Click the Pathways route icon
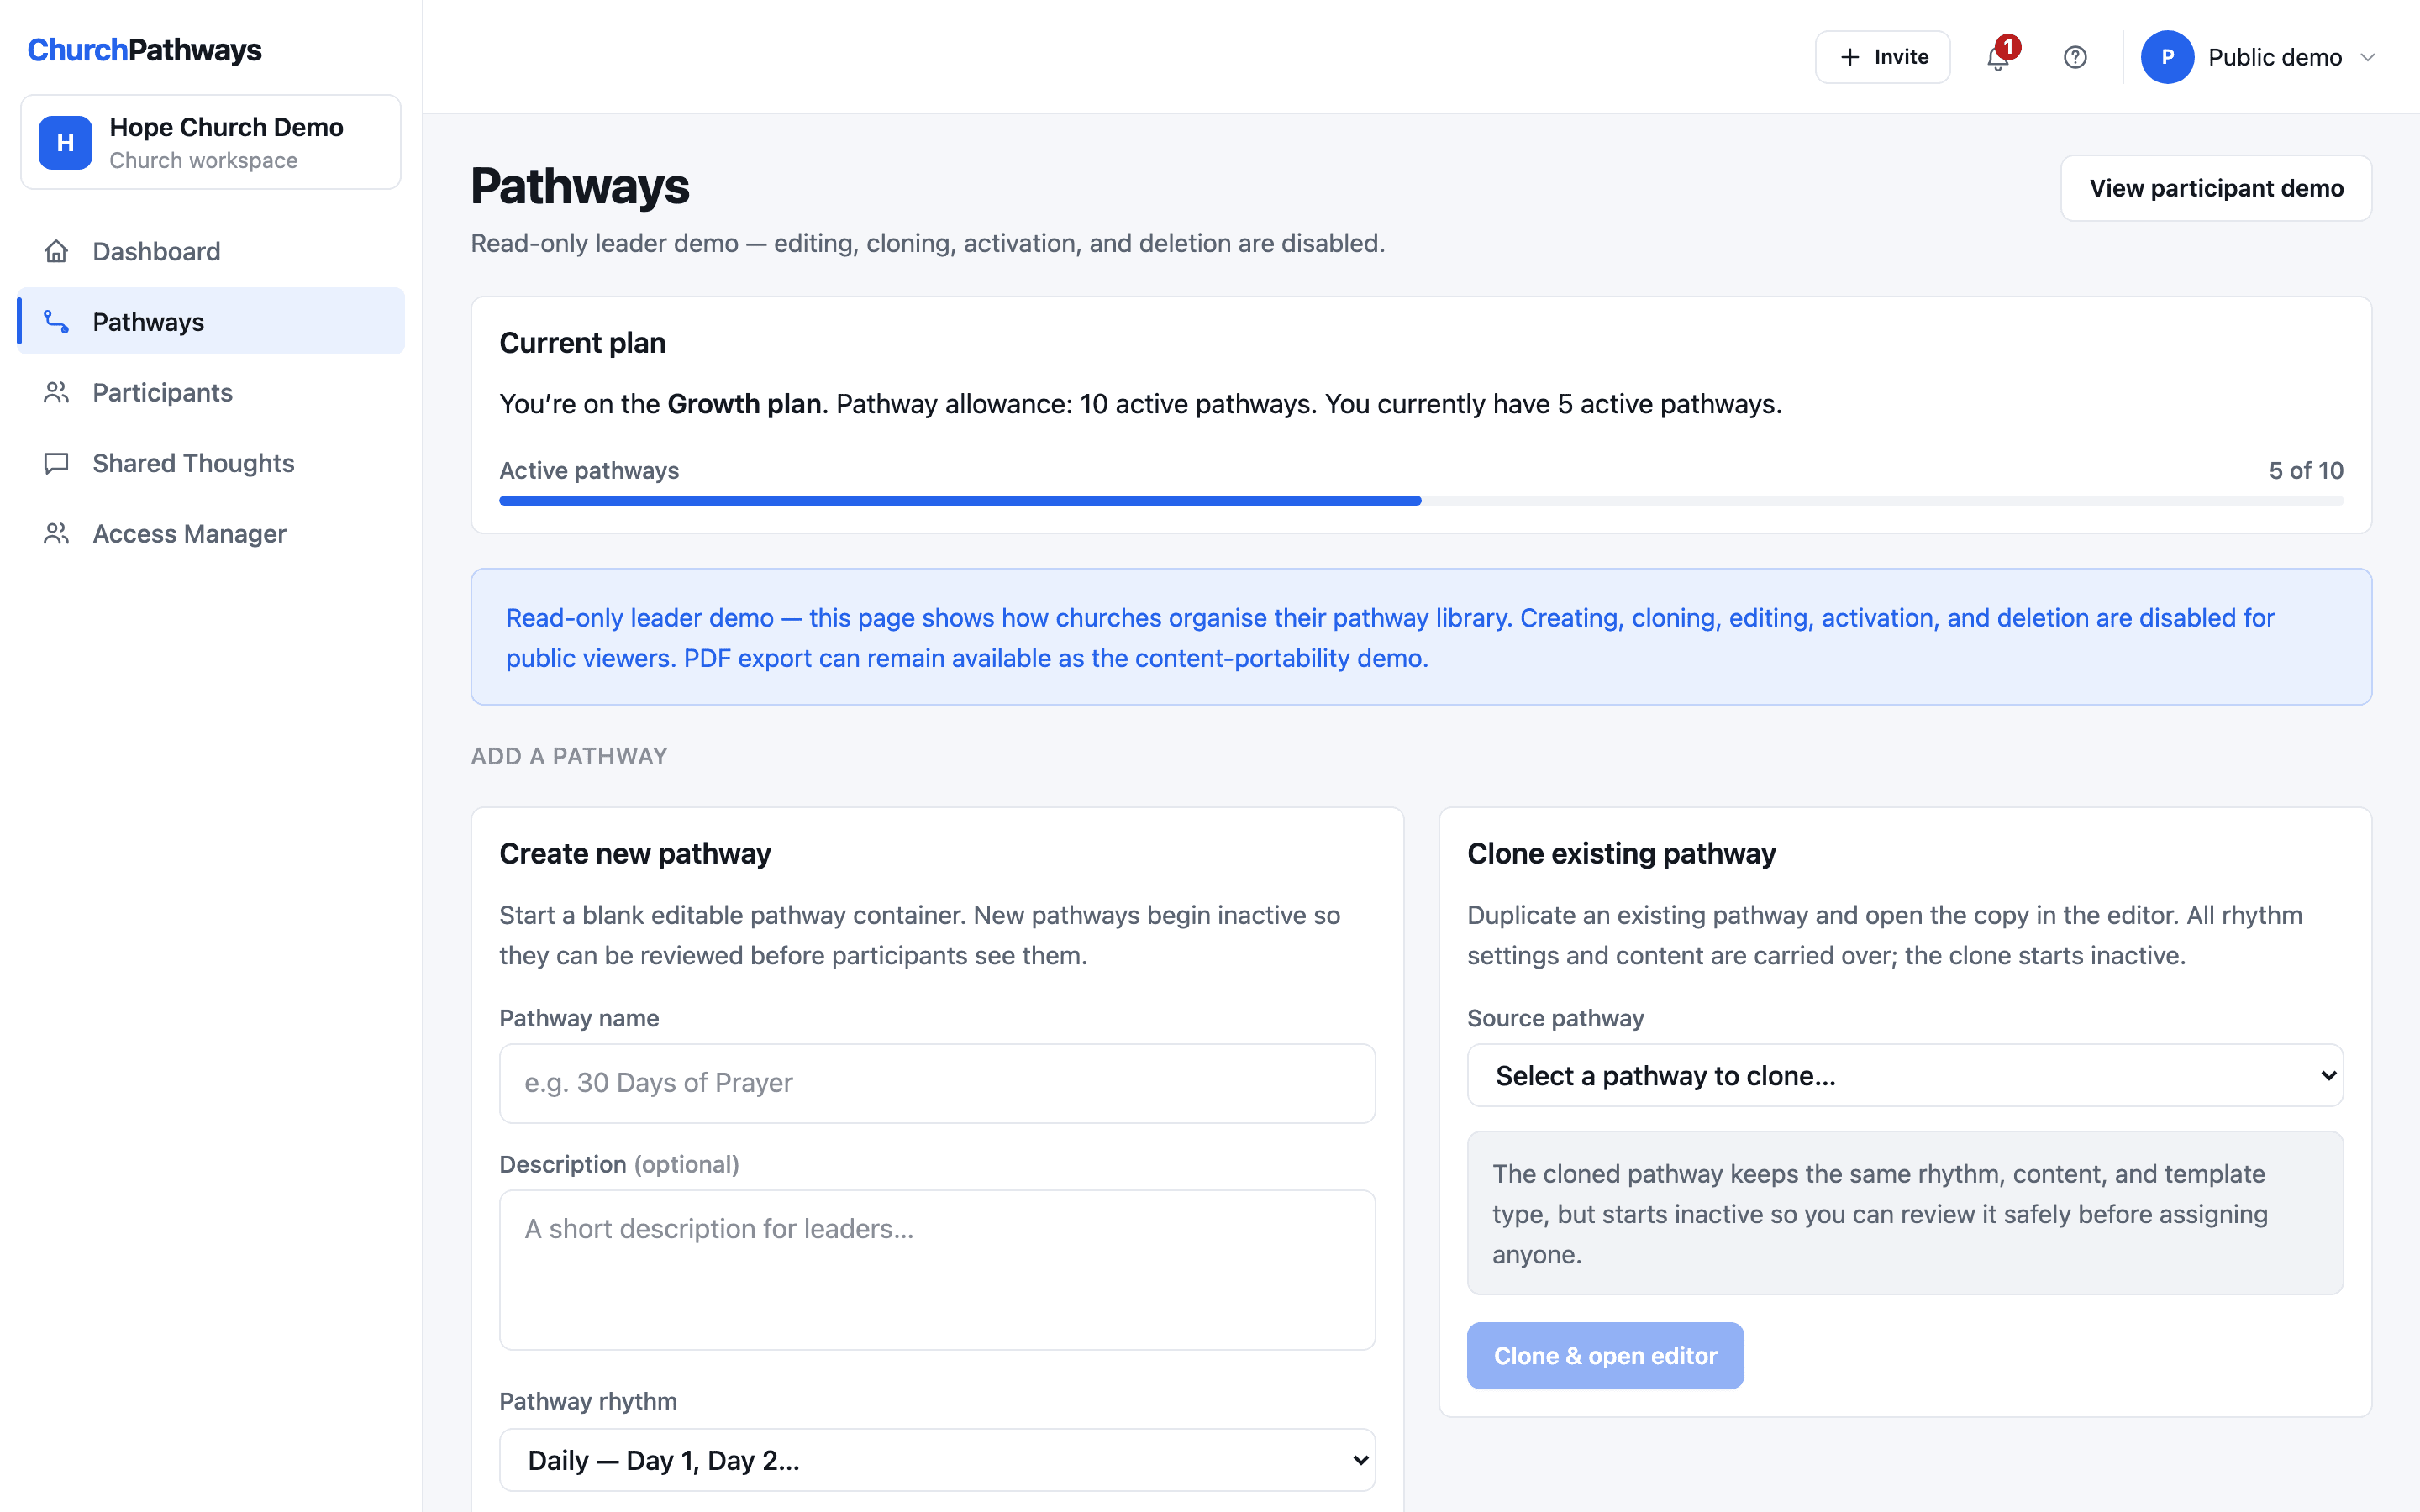 (x=56, y=321)
